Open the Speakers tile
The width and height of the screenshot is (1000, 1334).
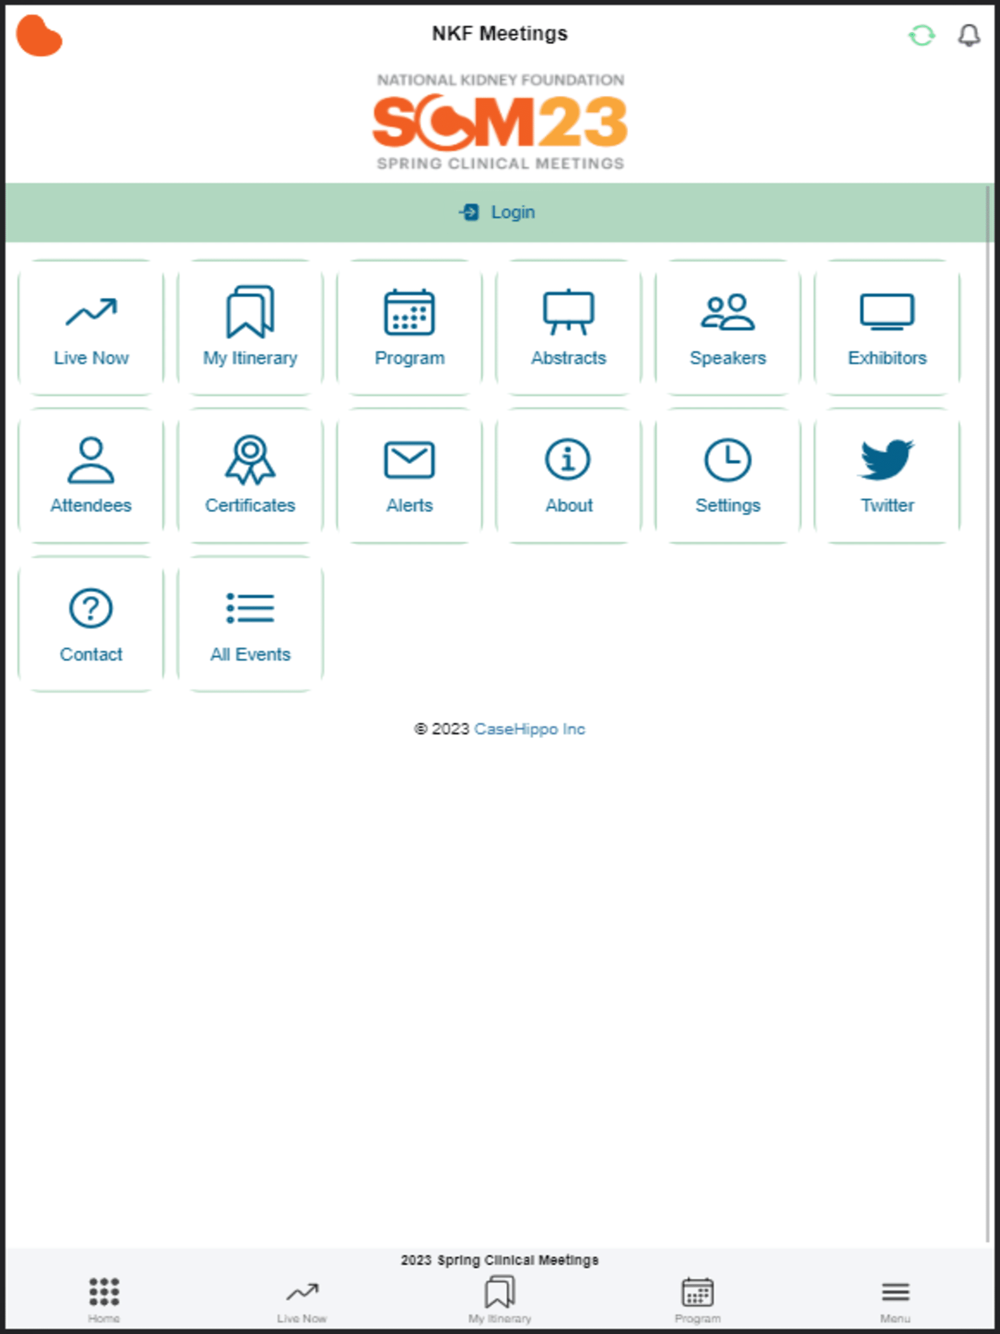tap(728, 328)
